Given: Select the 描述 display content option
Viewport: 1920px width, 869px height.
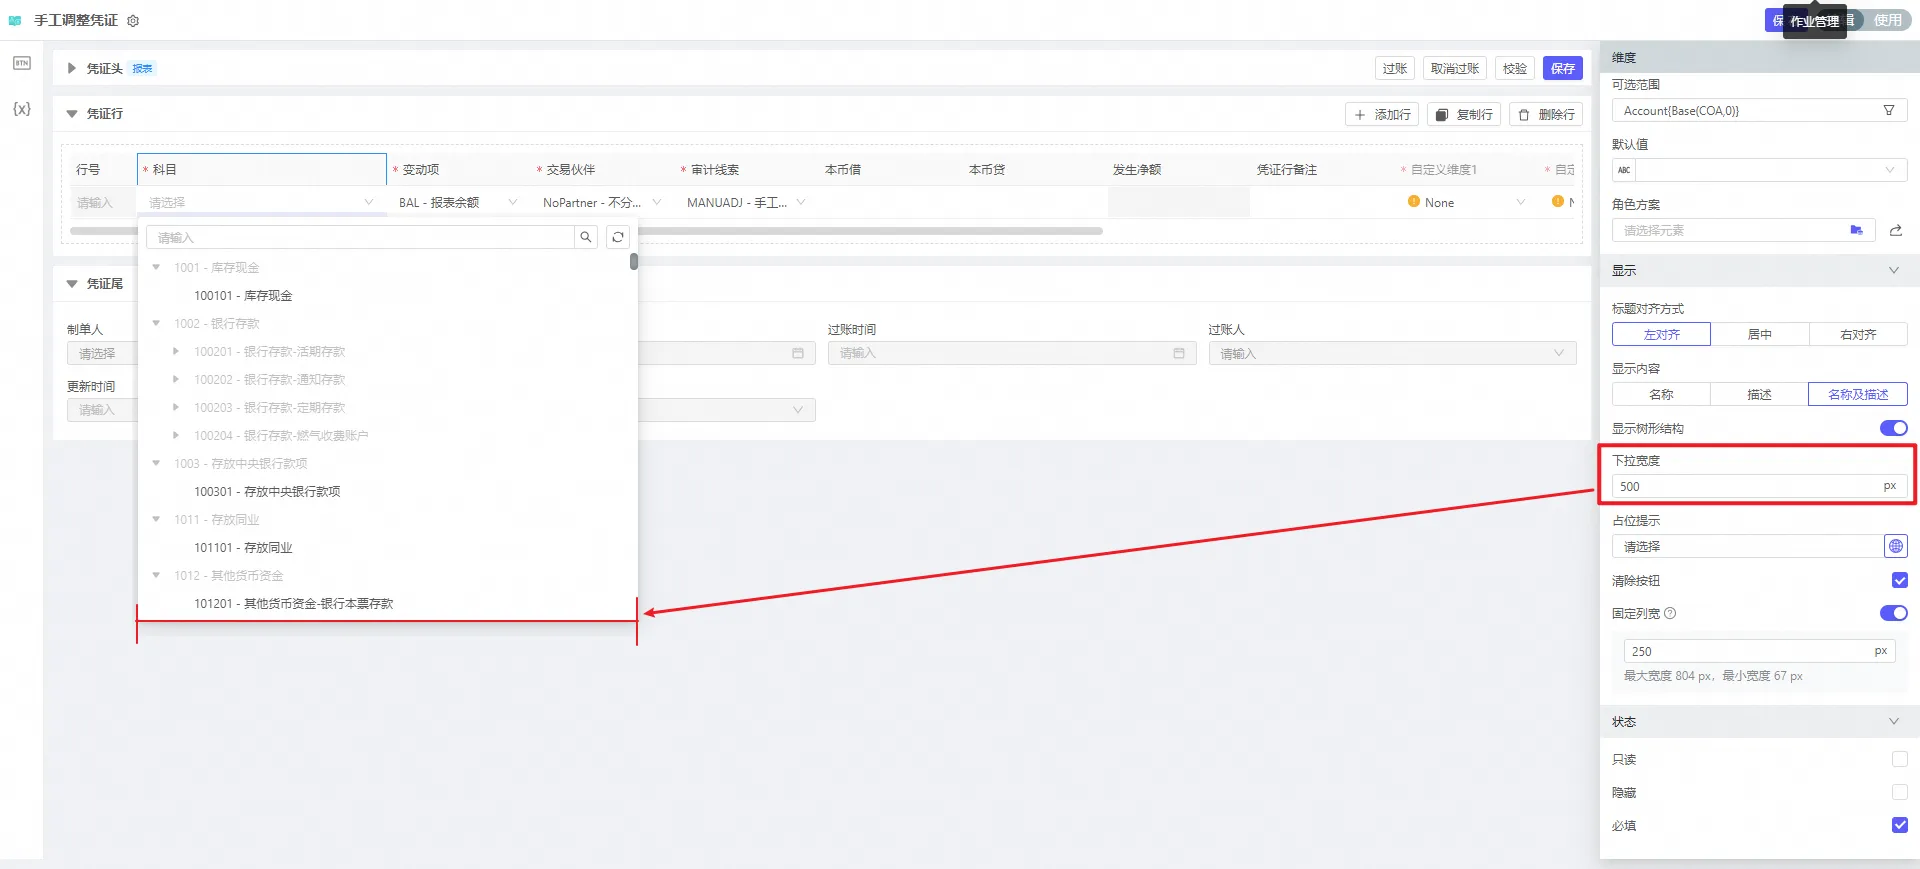Looking at the screenshot, I should tap(1759, 394).
